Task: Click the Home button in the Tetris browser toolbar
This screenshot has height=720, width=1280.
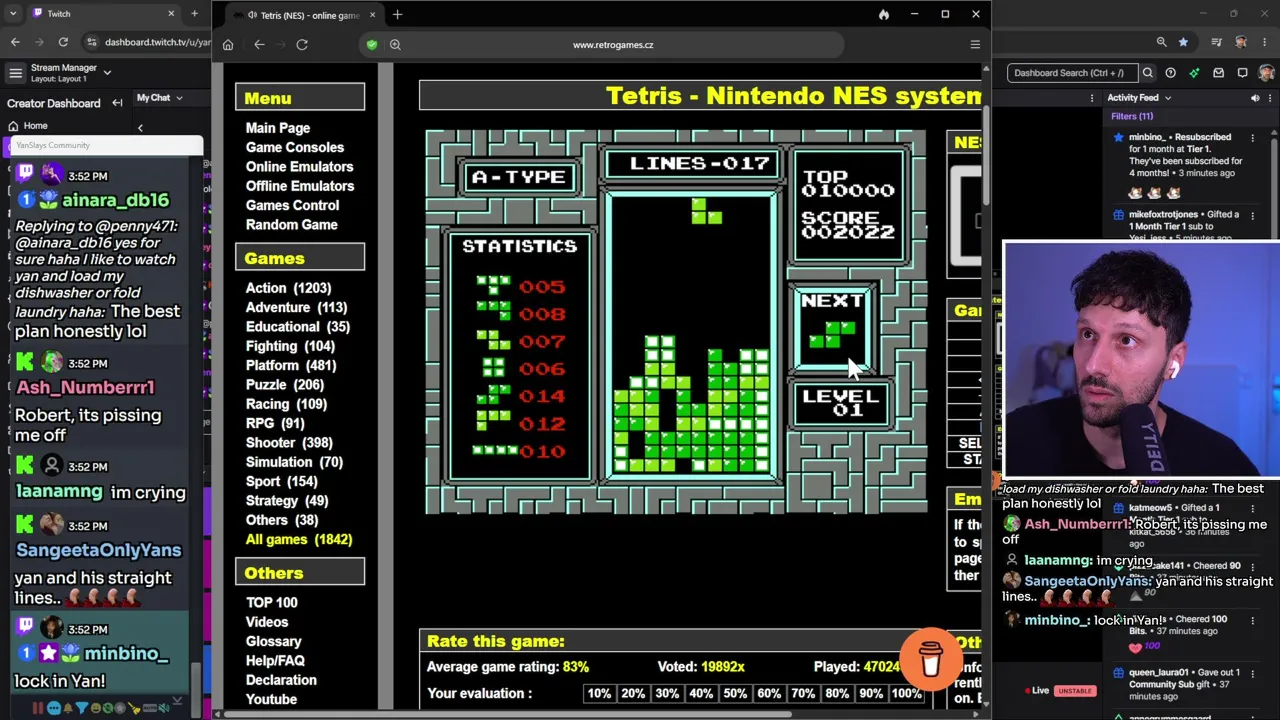Action: (228, 45)
